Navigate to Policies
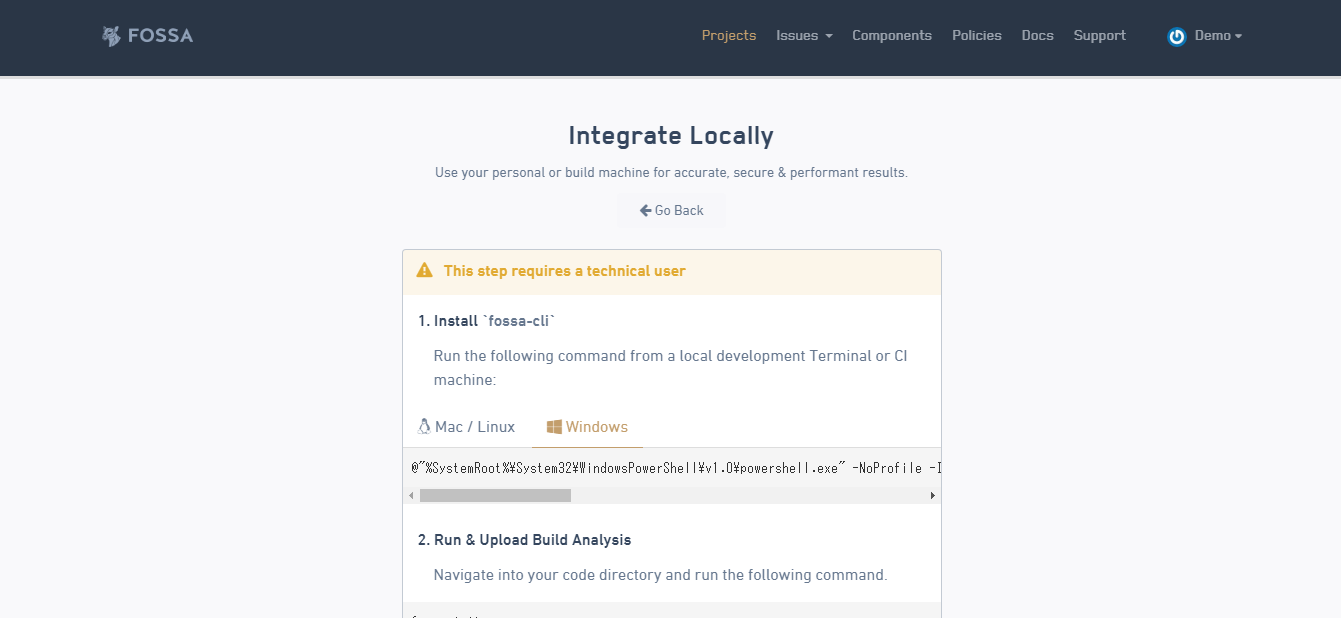This screenshot has height=618, width=1341. (976, 36)
